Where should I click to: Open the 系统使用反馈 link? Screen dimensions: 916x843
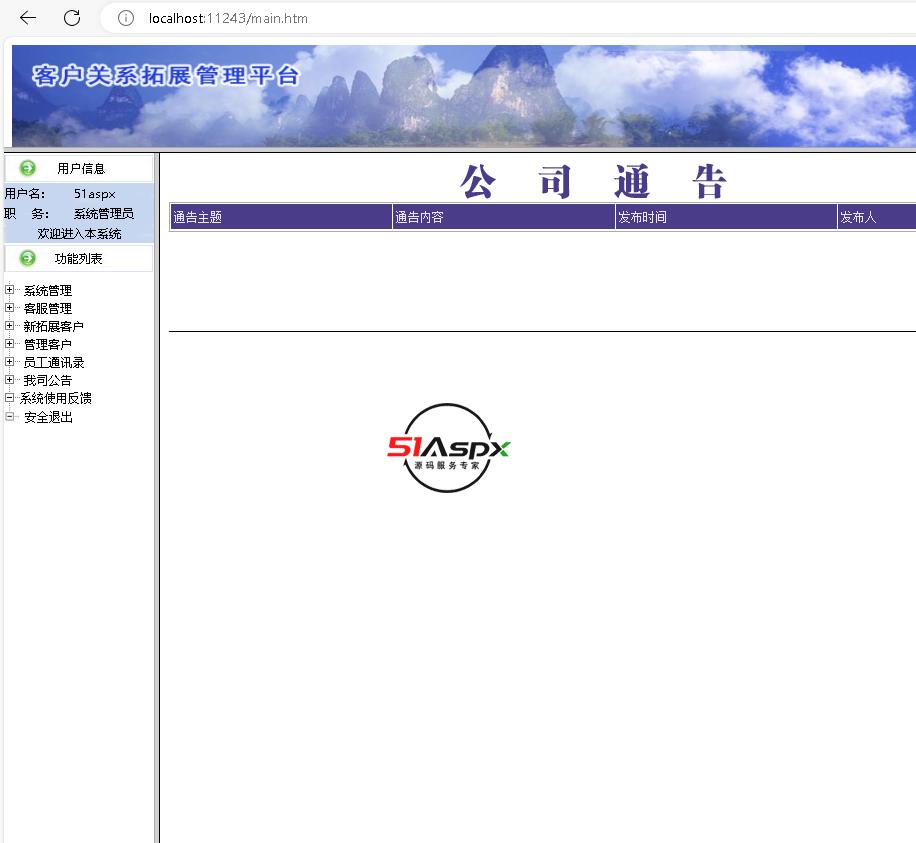pyautogui.click(x=55, y=398)
